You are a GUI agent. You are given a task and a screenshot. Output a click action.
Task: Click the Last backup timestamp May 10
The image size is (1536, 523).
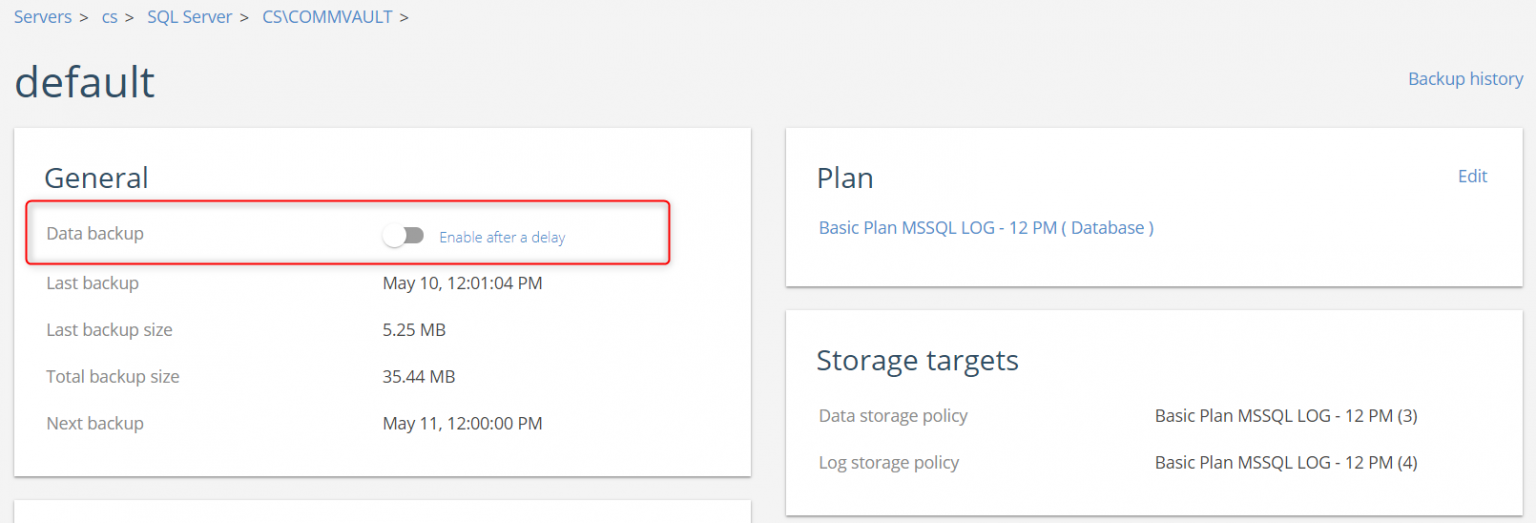462,283
